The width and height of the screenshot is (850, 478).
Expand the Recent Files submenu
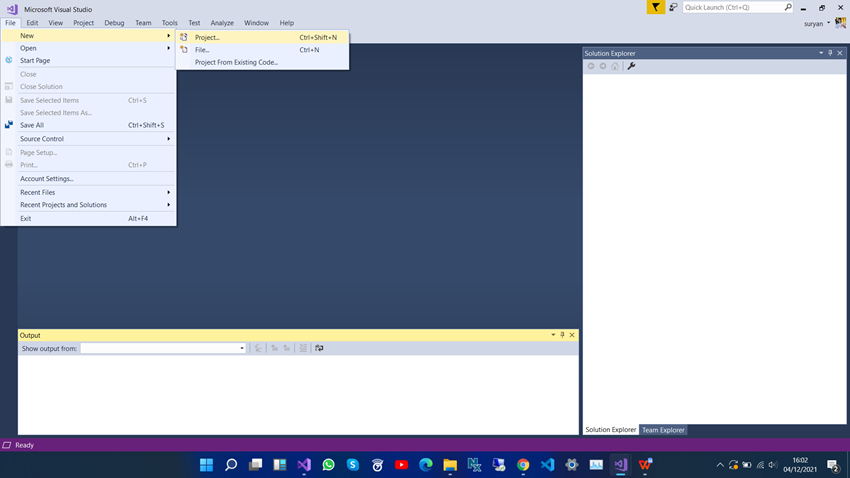(88, 192)
